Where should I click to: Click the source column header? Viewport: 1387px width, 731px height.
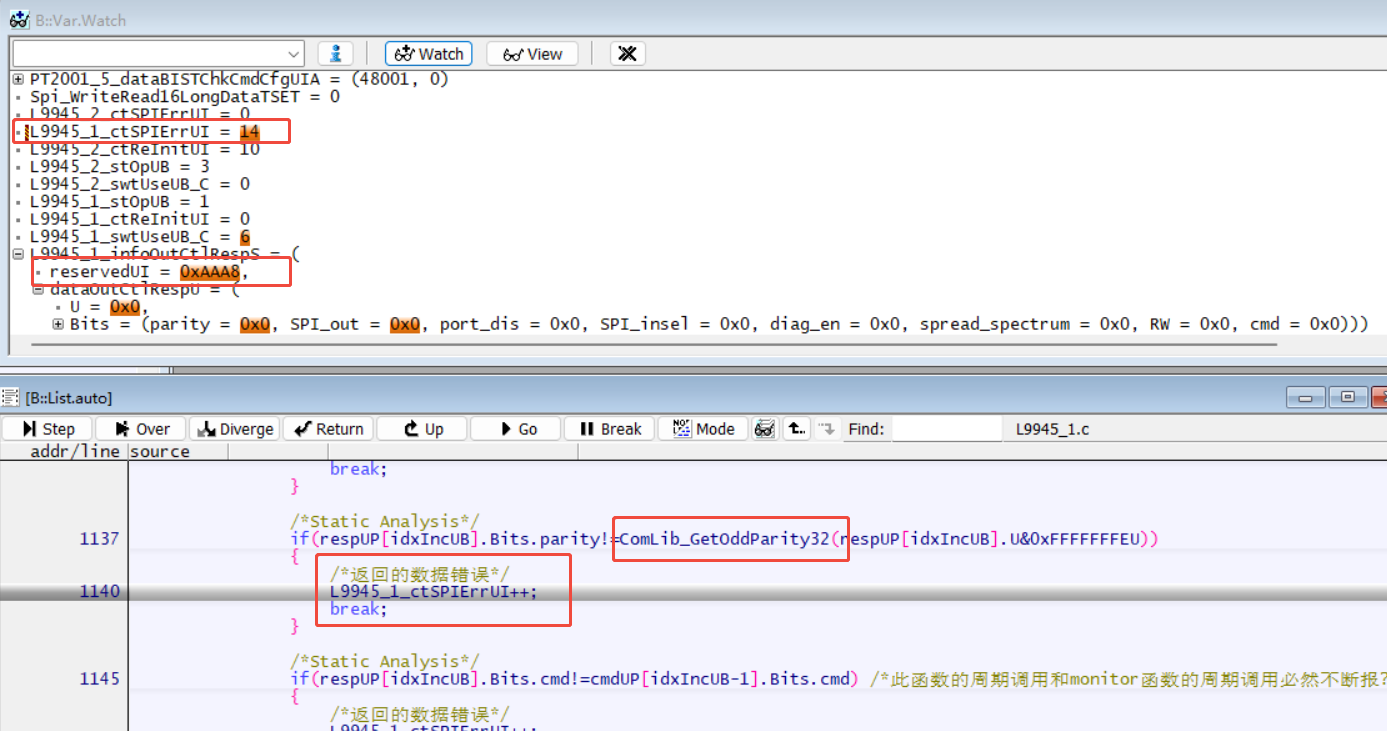[x=160, y=451]
